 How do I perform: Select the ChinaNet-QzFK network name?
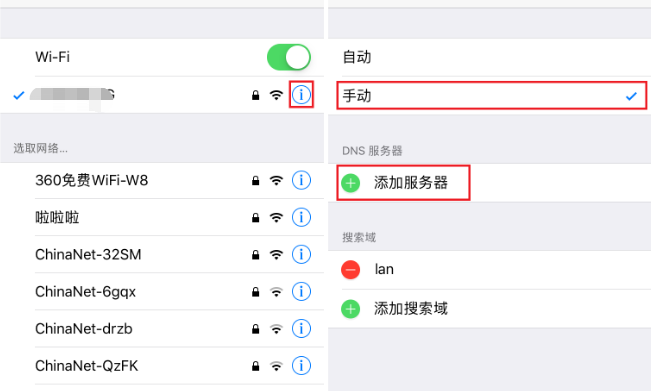[87, 366]
